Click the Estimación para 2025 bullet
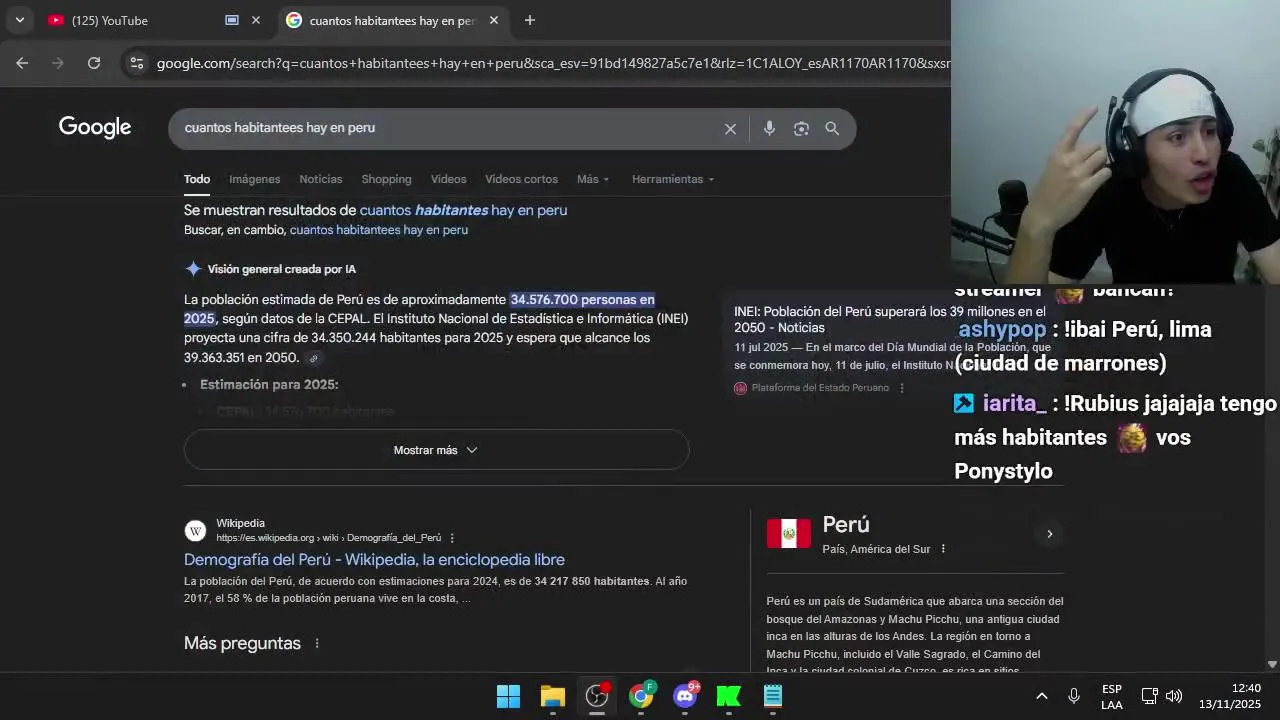 269,385
